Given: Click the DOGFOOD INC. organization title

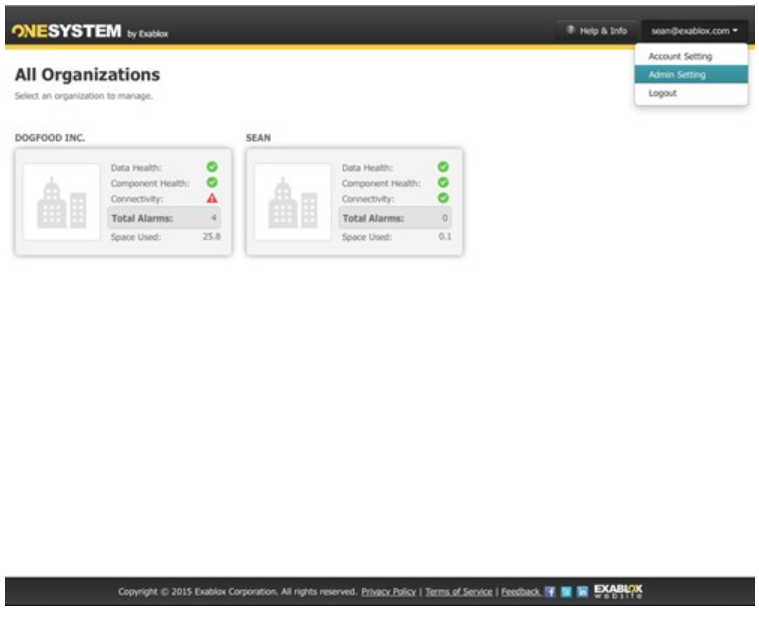Looking at the screenshot, I should 50,138.
